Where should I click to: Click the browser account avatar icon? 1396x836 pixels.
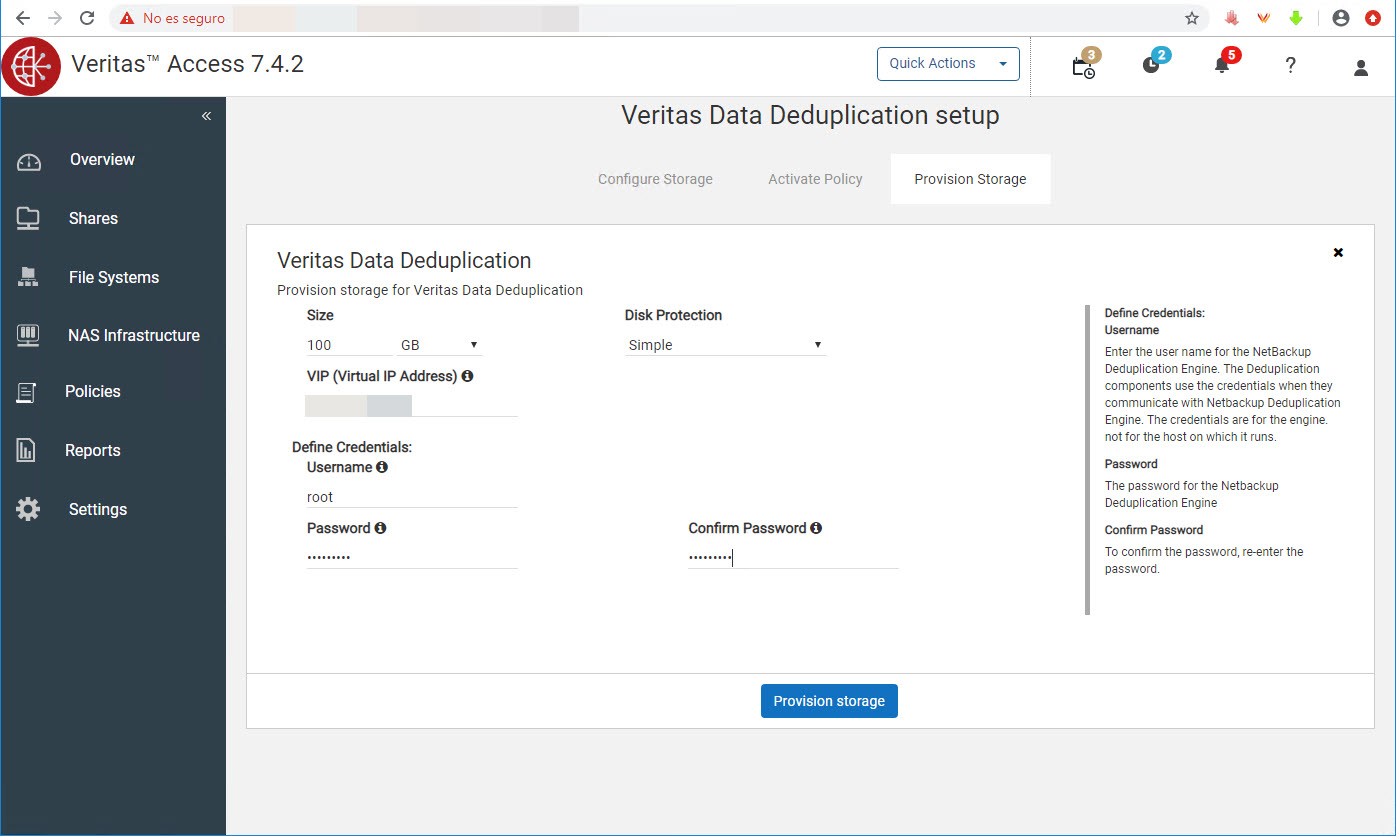click(x=1341, y=18)
